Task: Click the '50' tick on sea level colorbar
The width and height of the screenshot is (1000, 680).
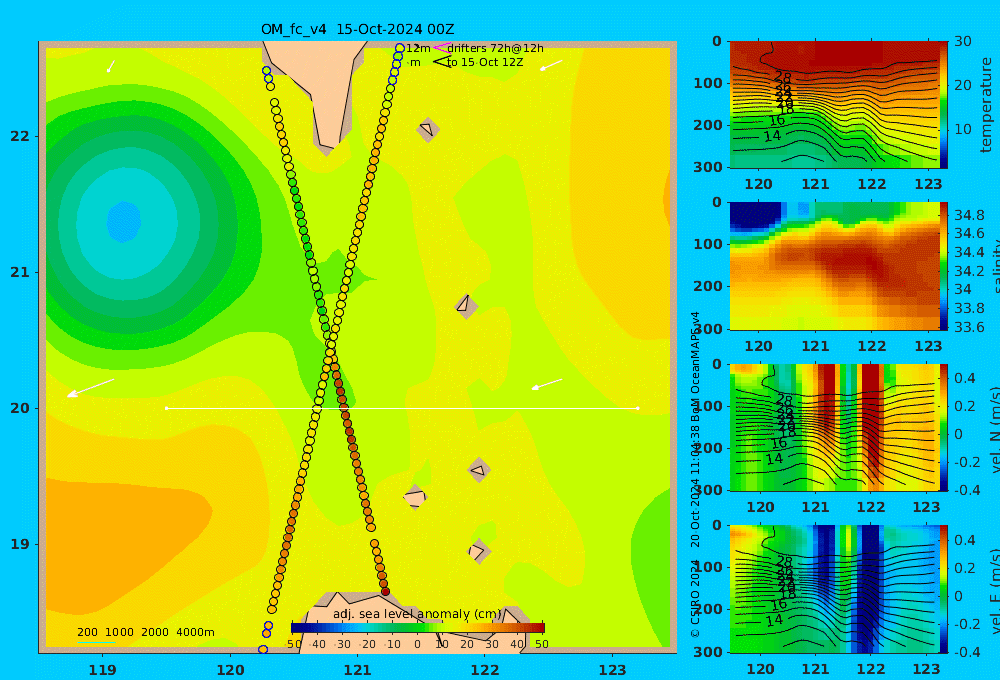Action: click(x=541, y=644)
